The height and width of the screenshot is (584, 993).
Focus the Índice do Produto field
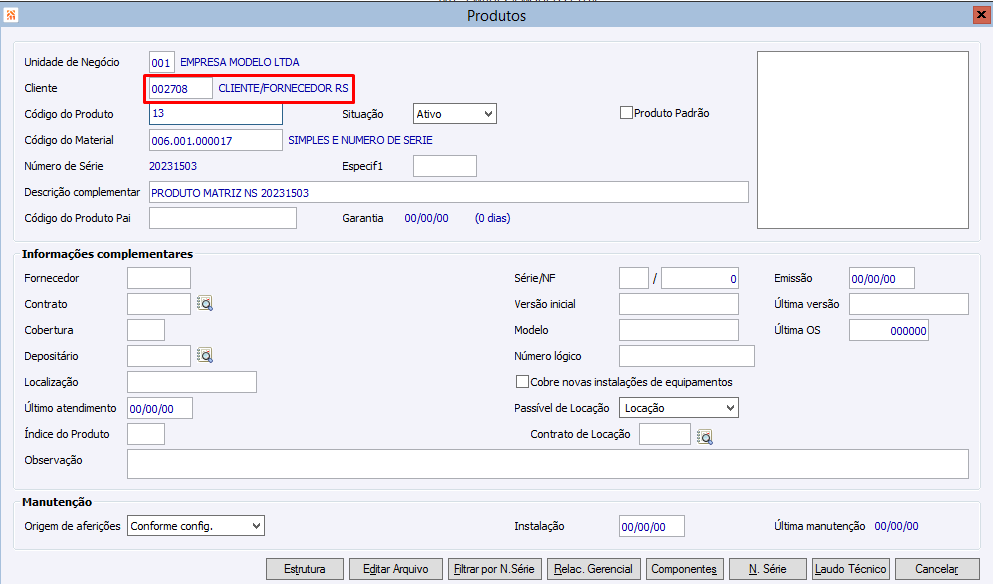(x=146, y=434)
